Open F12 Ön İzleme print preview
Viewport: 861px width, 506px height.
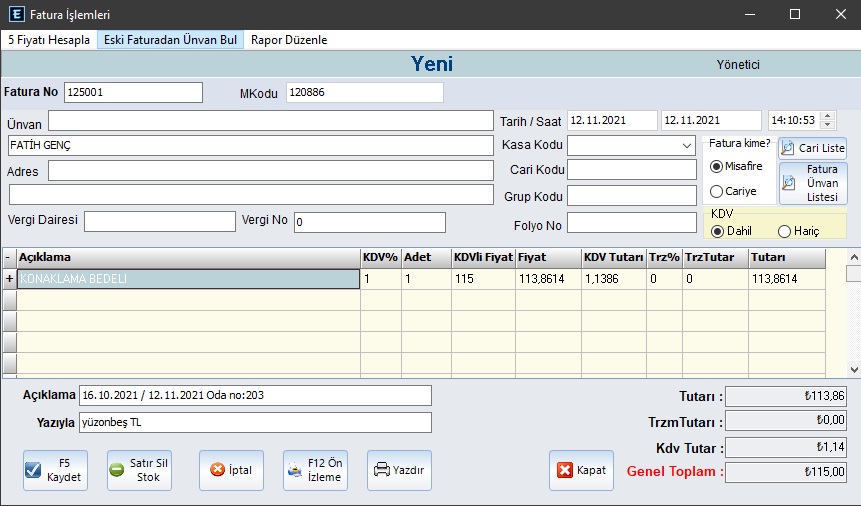pos(315,470)
